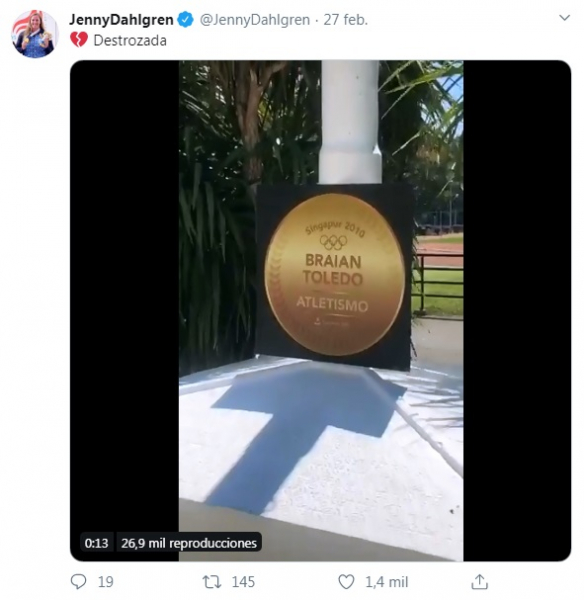Click the Destrozada tweet text

[130, 40]
